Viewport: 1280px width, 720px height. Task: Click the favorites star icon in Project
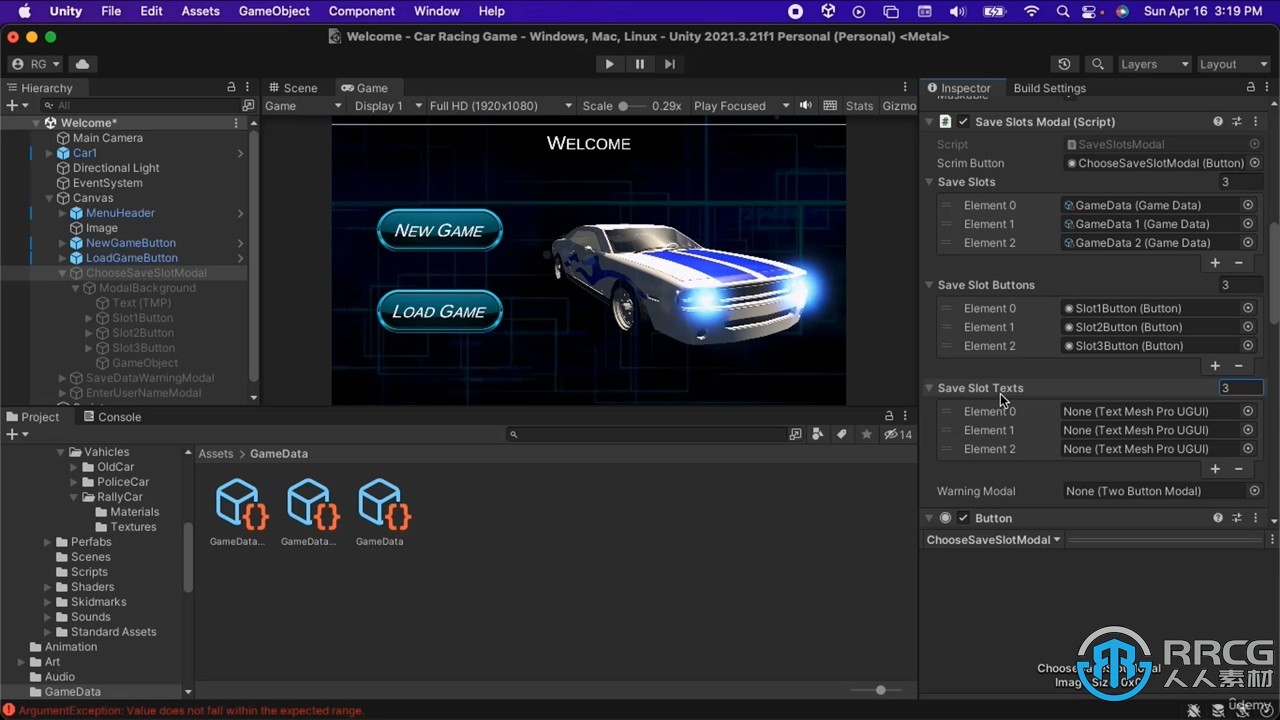[866, 434]
